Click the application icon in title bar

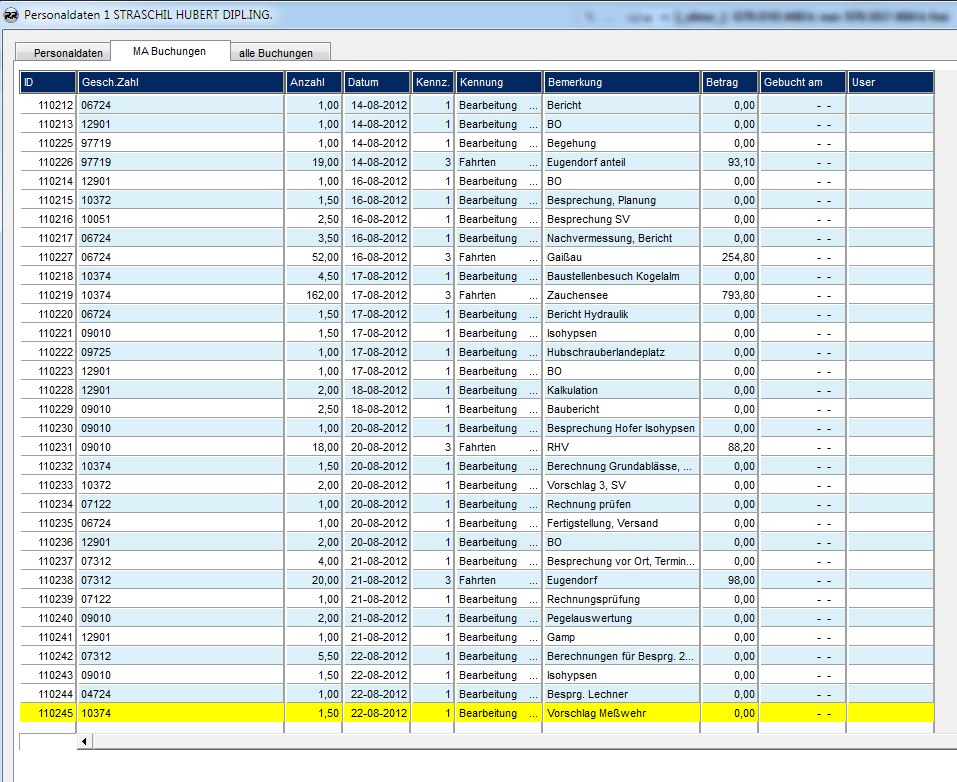point(11,15)
